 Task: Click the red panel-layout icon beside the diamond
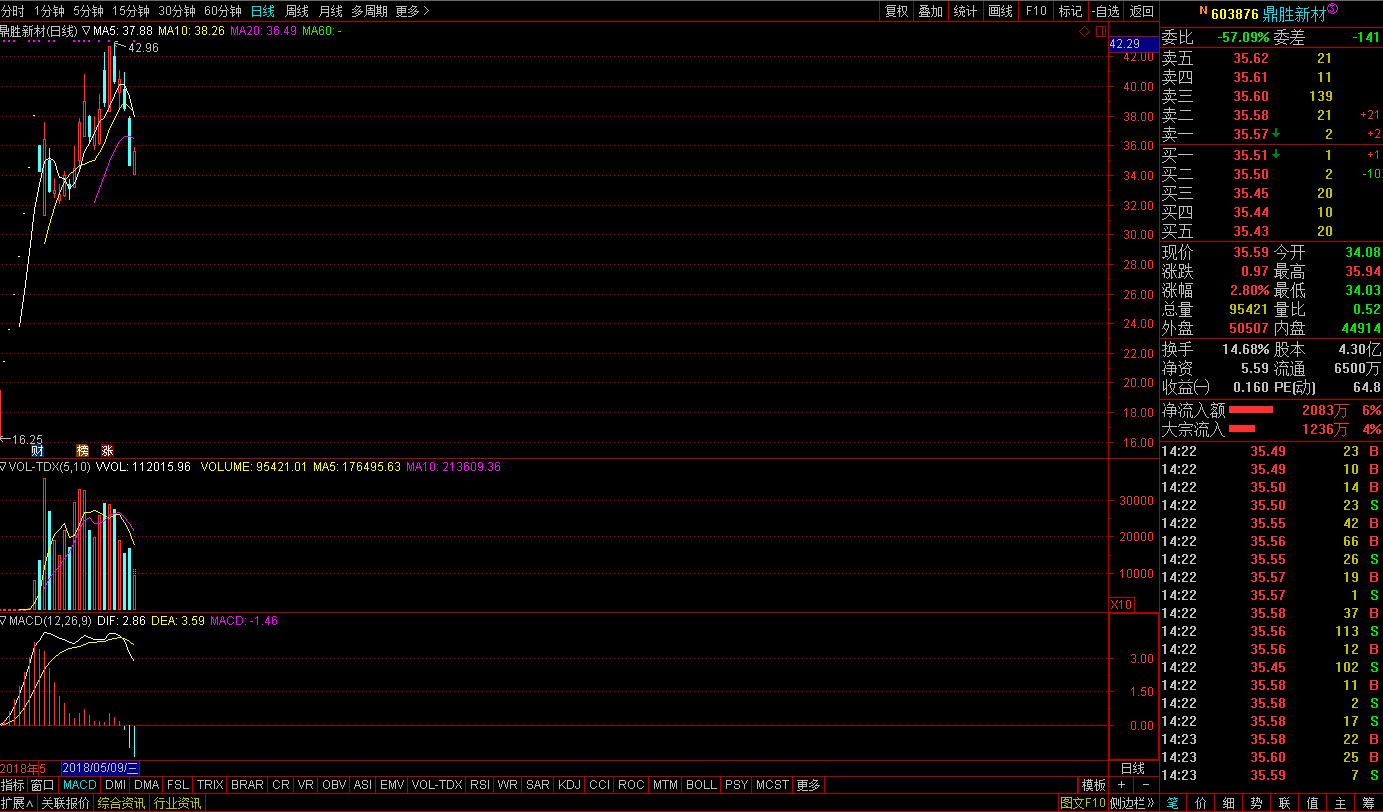[x=1100, y=32]
